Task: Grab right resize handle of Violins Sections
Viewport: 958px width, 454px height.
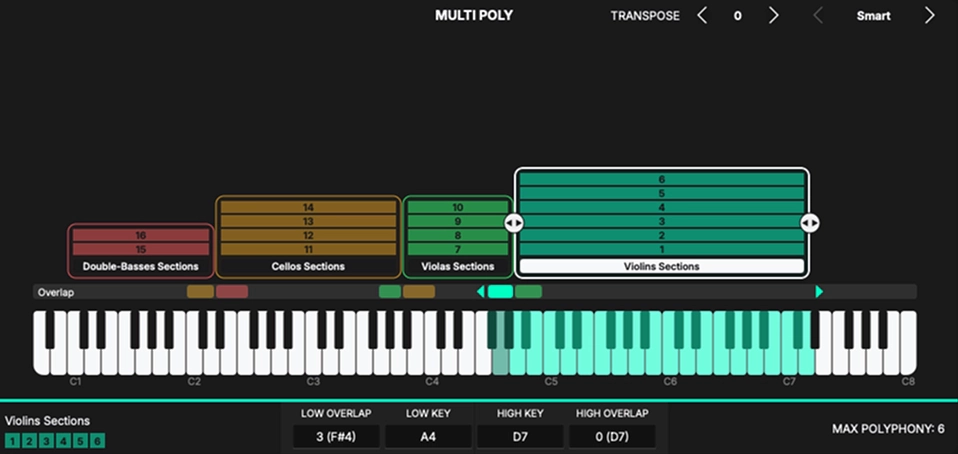Action: [810, 223]
